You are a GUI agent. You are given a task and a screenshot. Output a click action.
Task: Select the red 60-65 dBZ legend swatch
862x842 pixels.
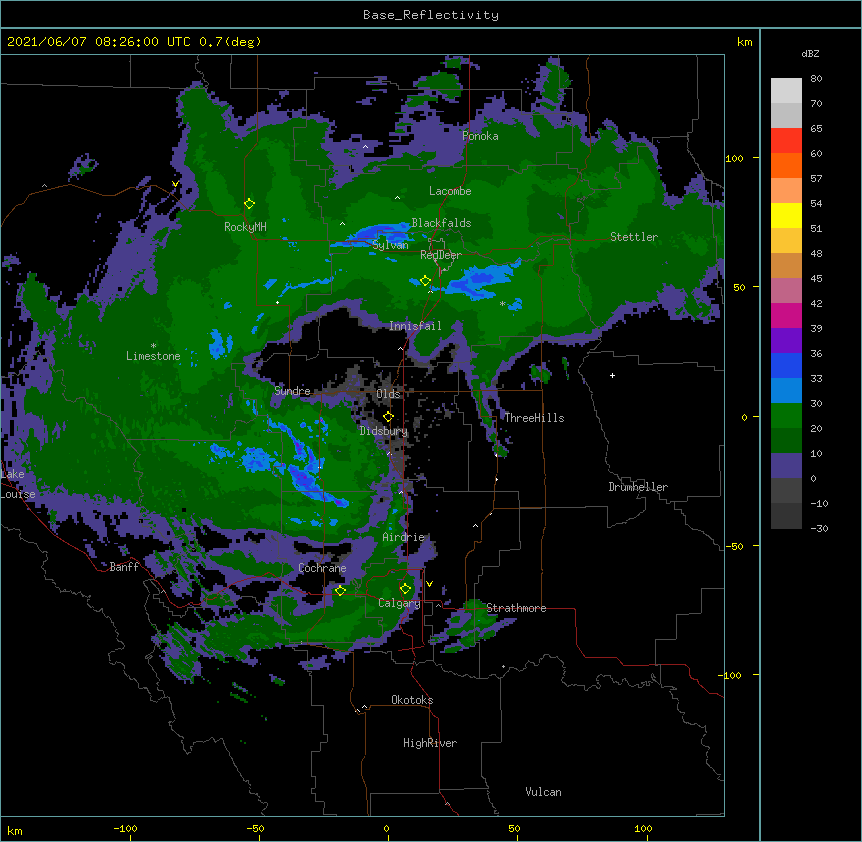click(x=786, y=141)
